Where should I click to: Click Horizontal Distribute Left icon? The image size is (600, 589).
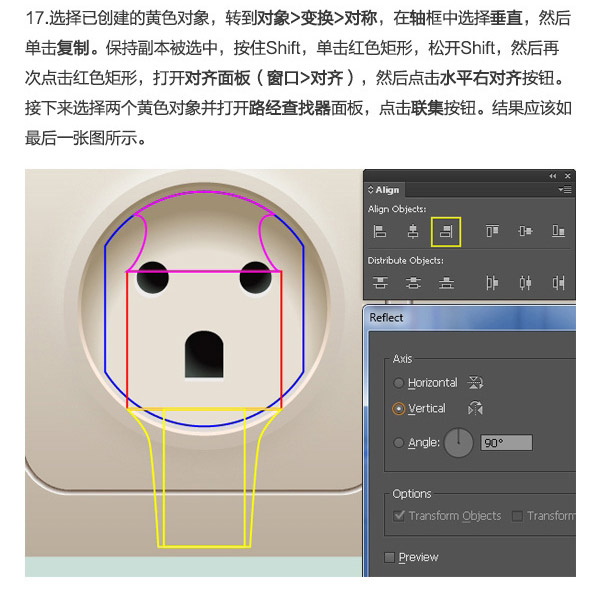(492, 283)
